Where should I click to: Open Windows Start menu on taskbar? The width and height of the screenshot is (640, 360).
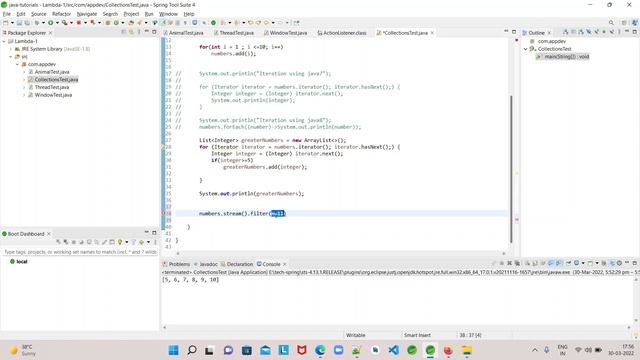(x=173, y=350)
